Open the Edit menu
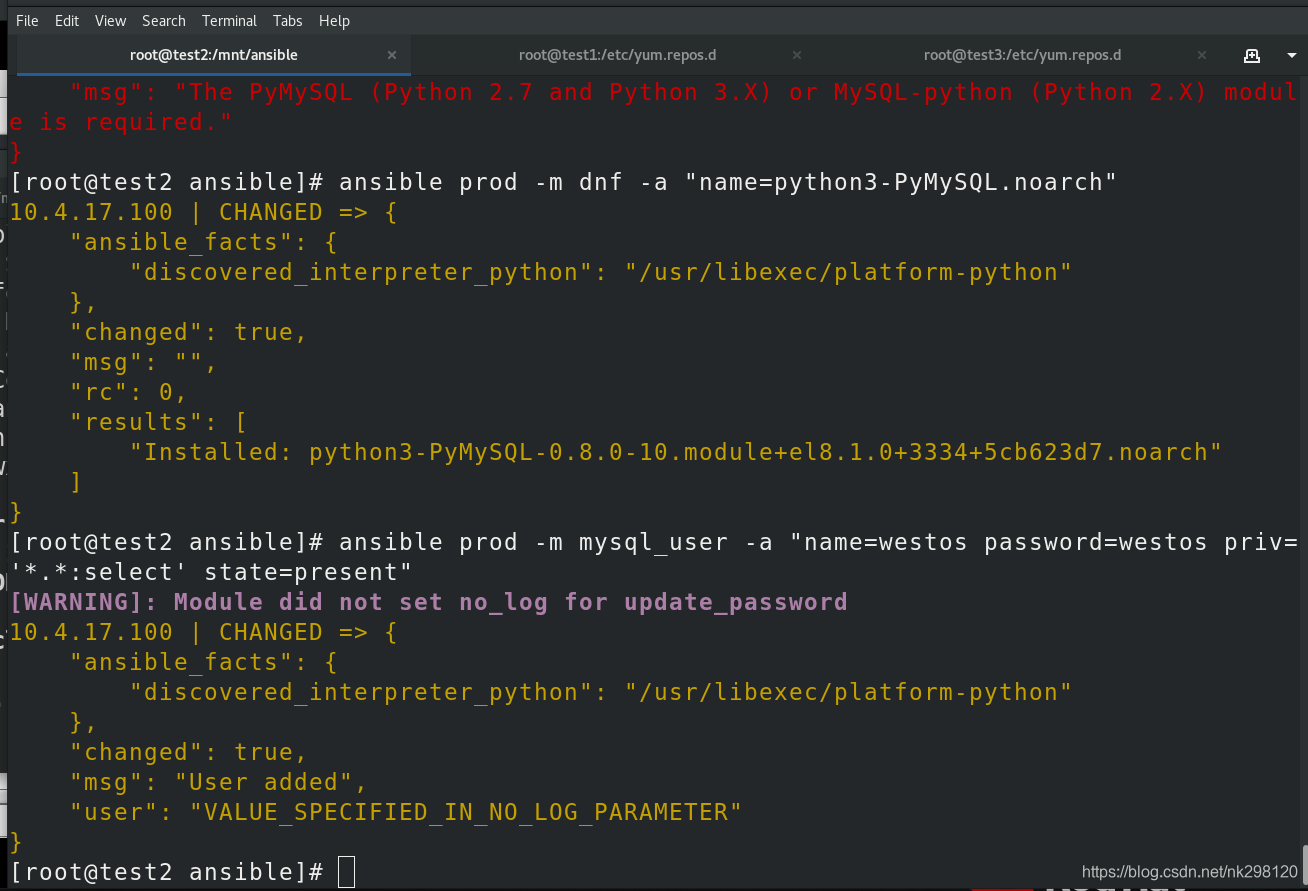This screenshot has width=1308, height=891. pos(67,20)
